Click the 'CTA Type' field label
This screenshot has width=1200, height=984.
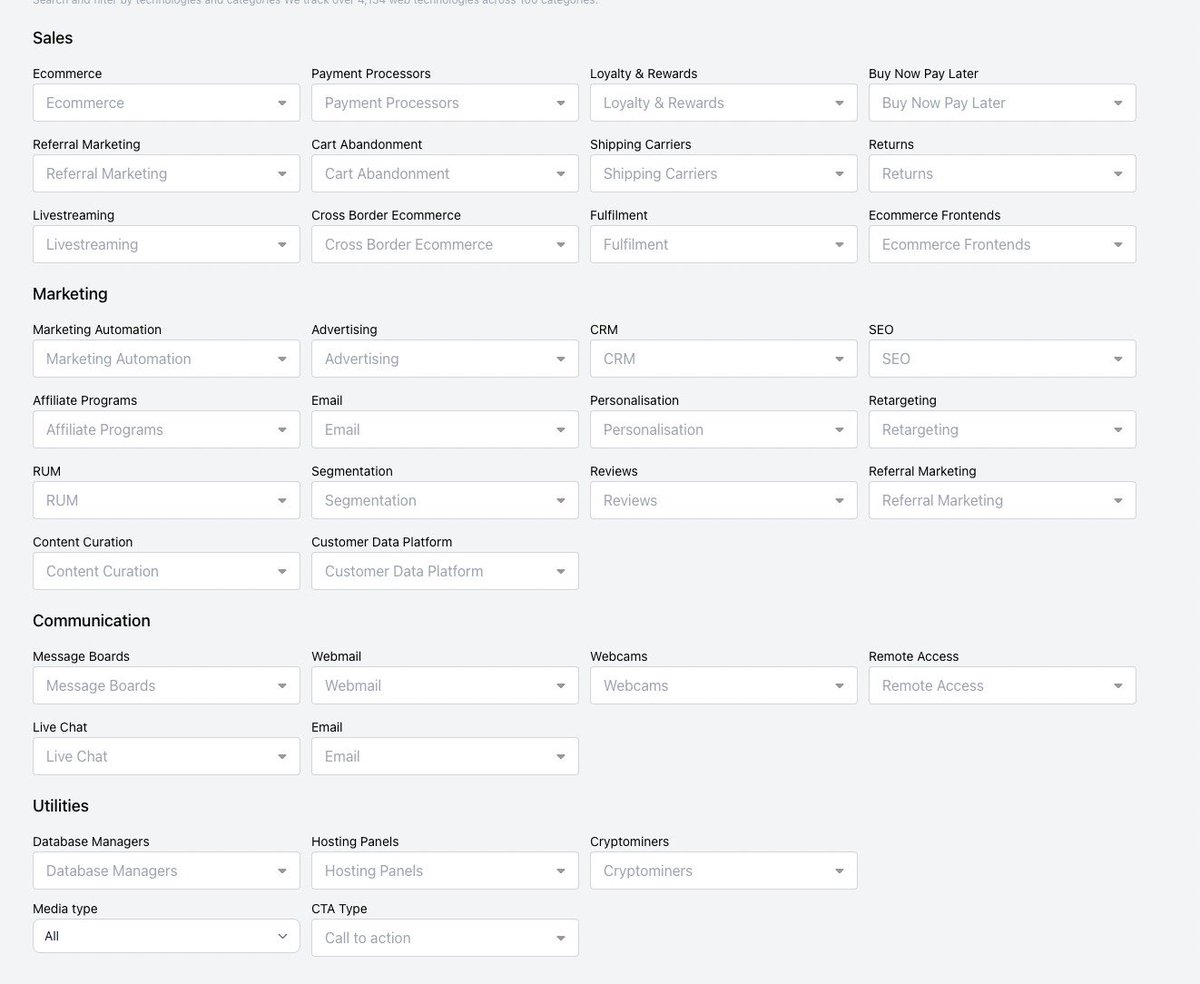pos(339,909)
